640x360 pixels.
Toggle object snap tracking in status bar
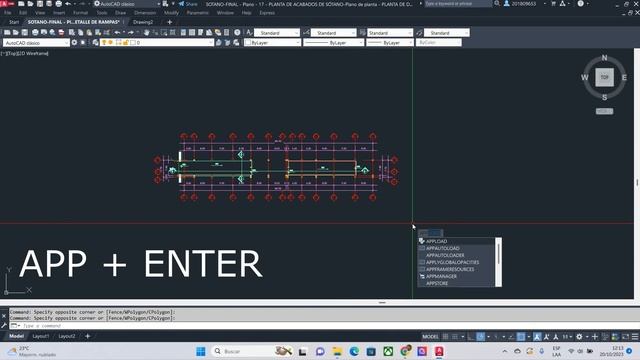pos(511,337)
